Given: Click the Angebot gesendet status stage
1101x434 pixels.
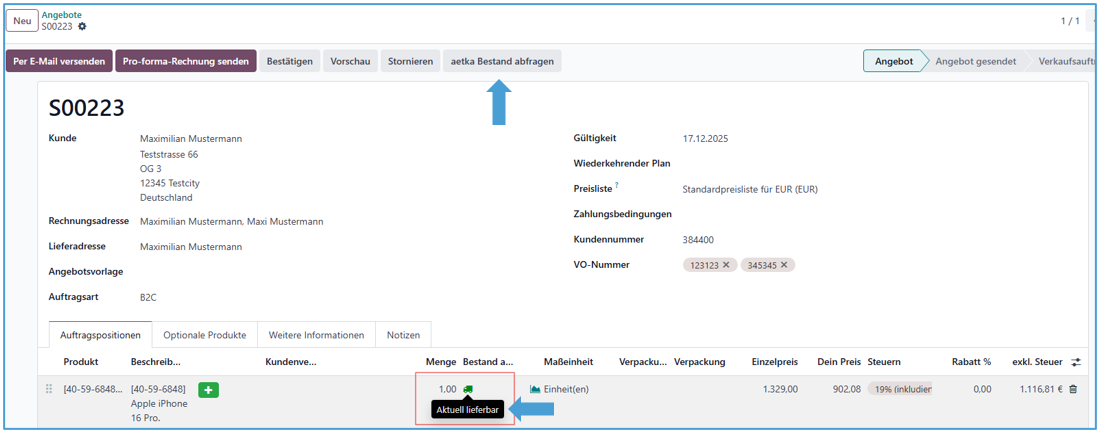Looking at the screenshot, I should coord(975,61).
